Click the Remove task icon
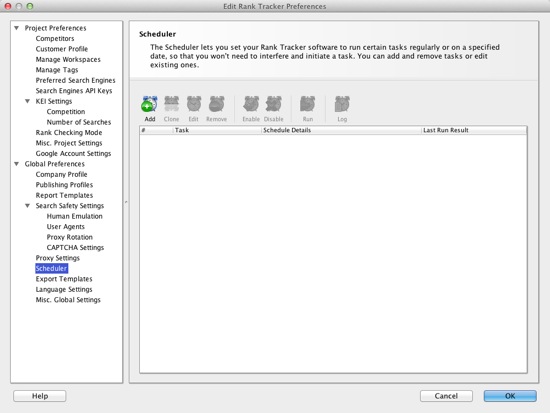550x413 pixels. click(216, 104)
